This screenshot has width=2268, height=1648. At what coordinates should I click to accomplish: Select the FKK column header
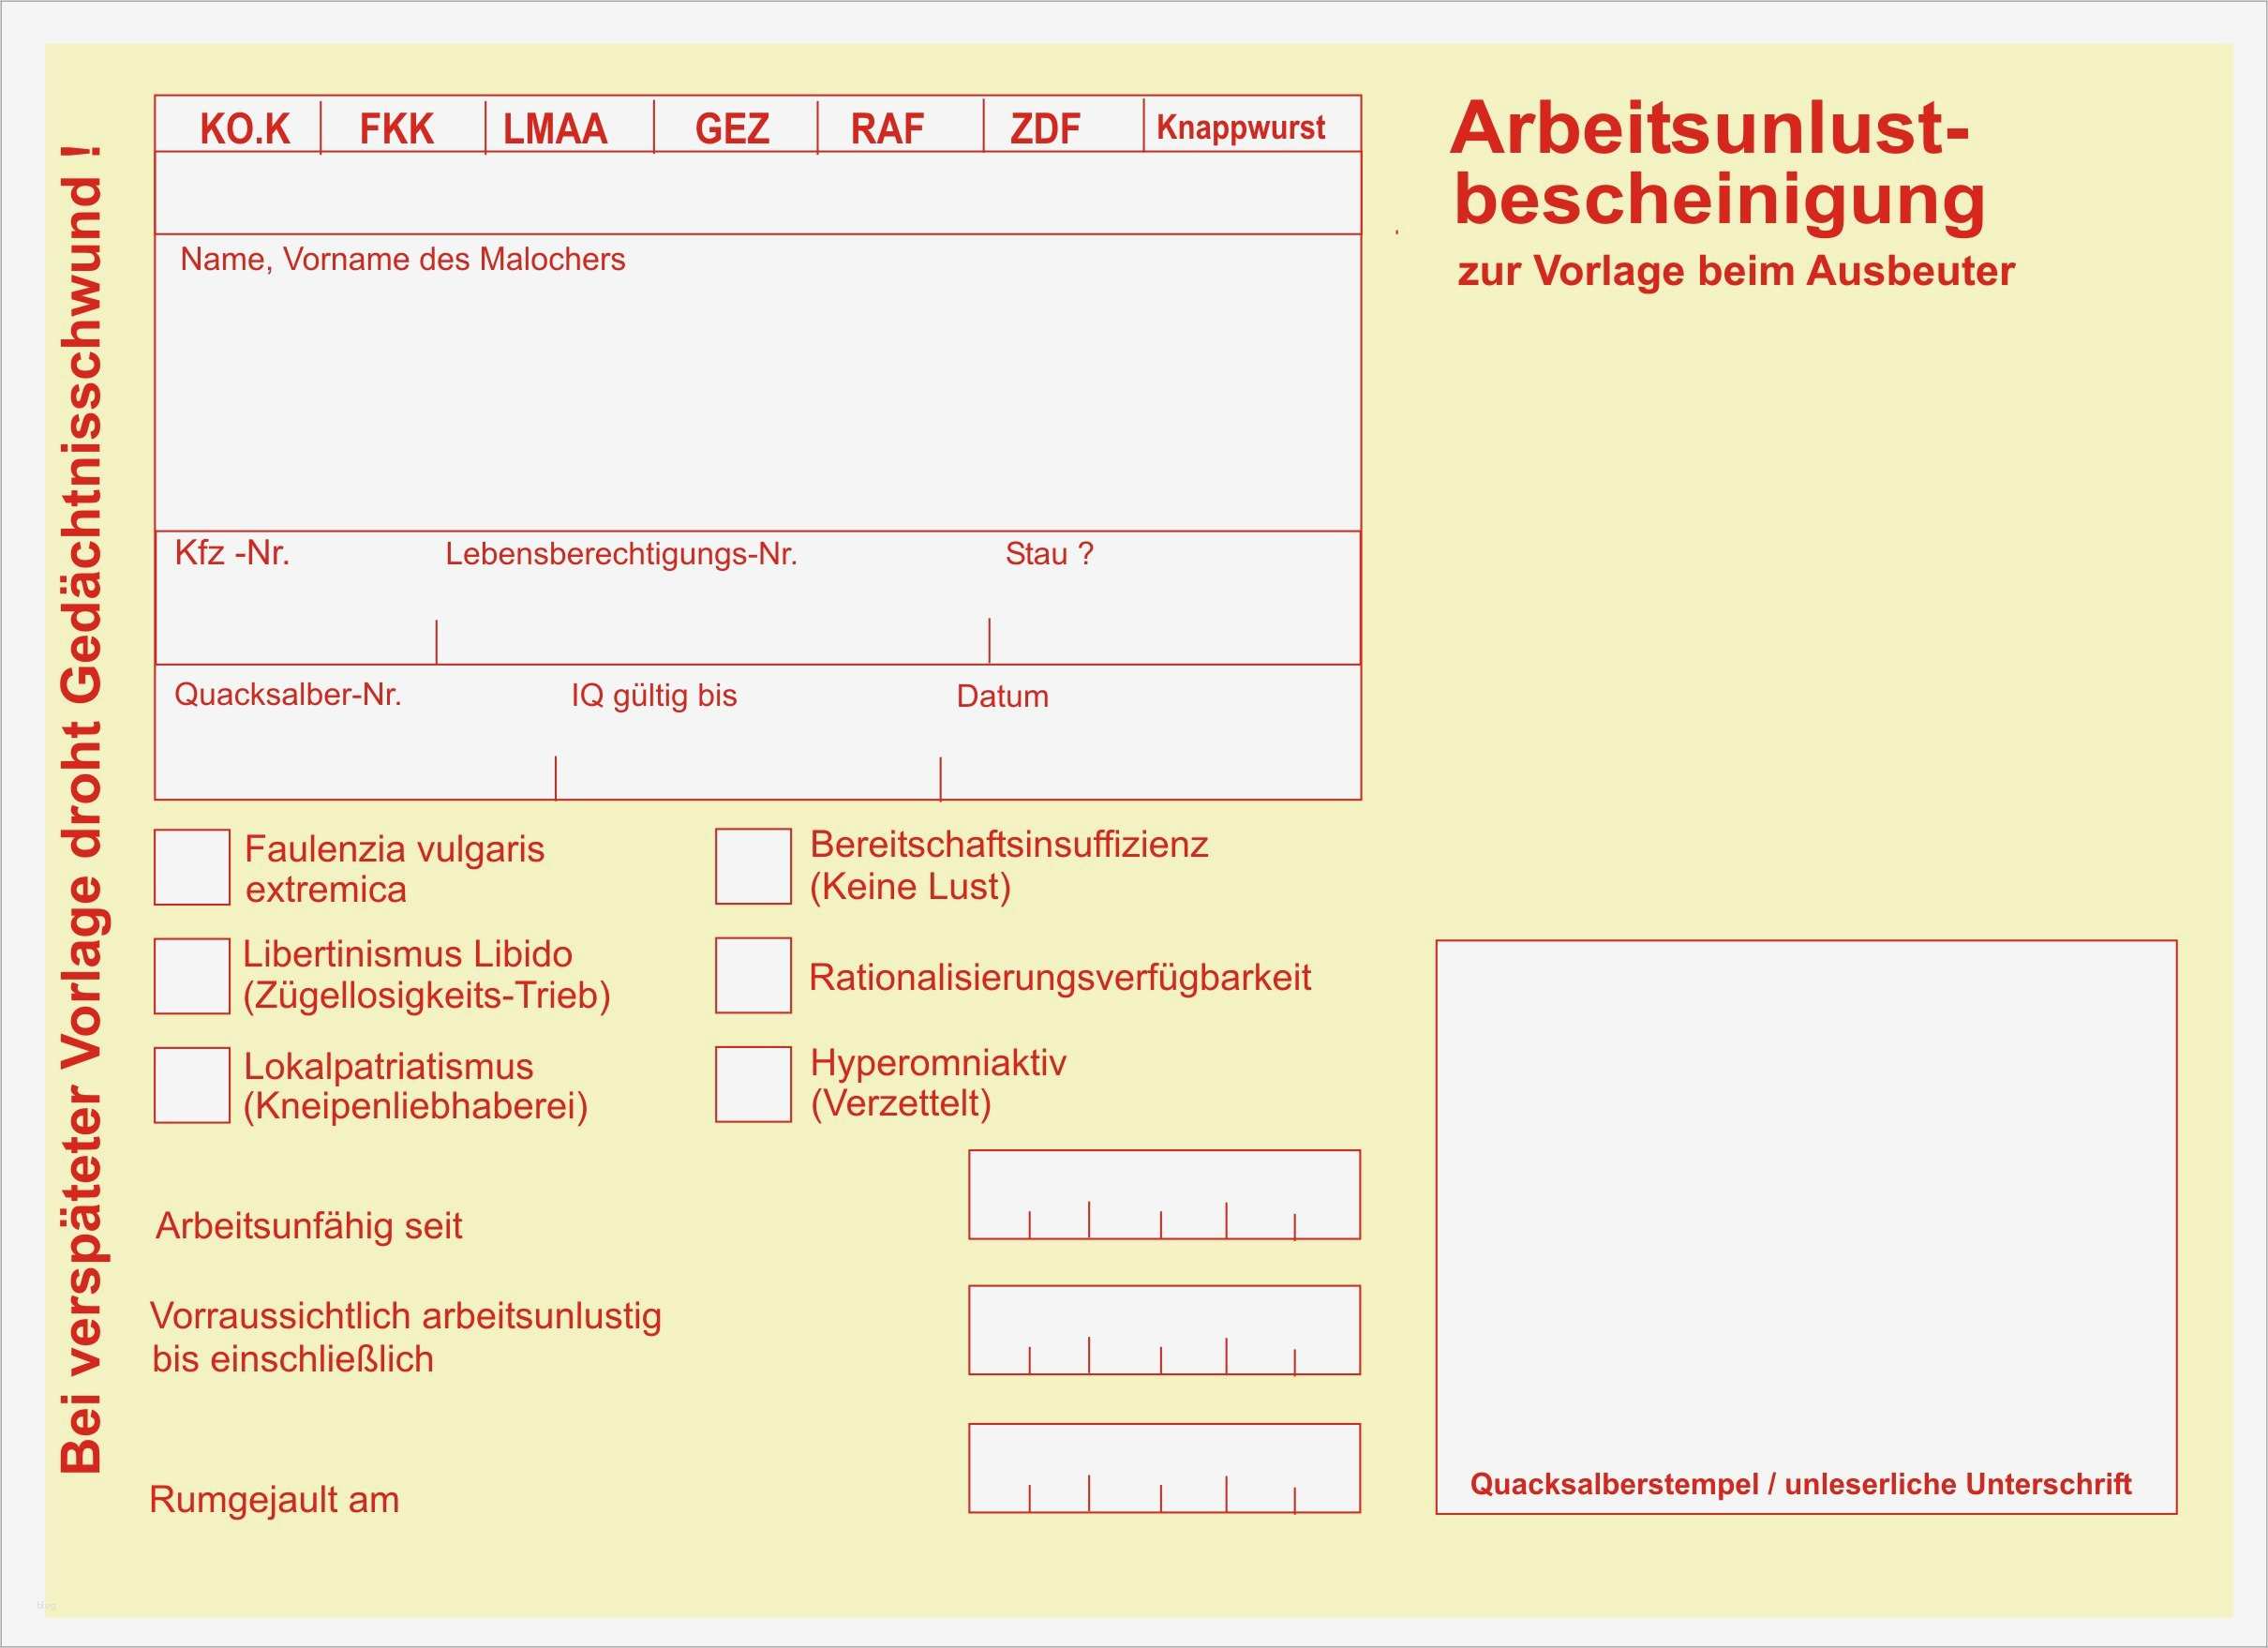coord(399,127)
